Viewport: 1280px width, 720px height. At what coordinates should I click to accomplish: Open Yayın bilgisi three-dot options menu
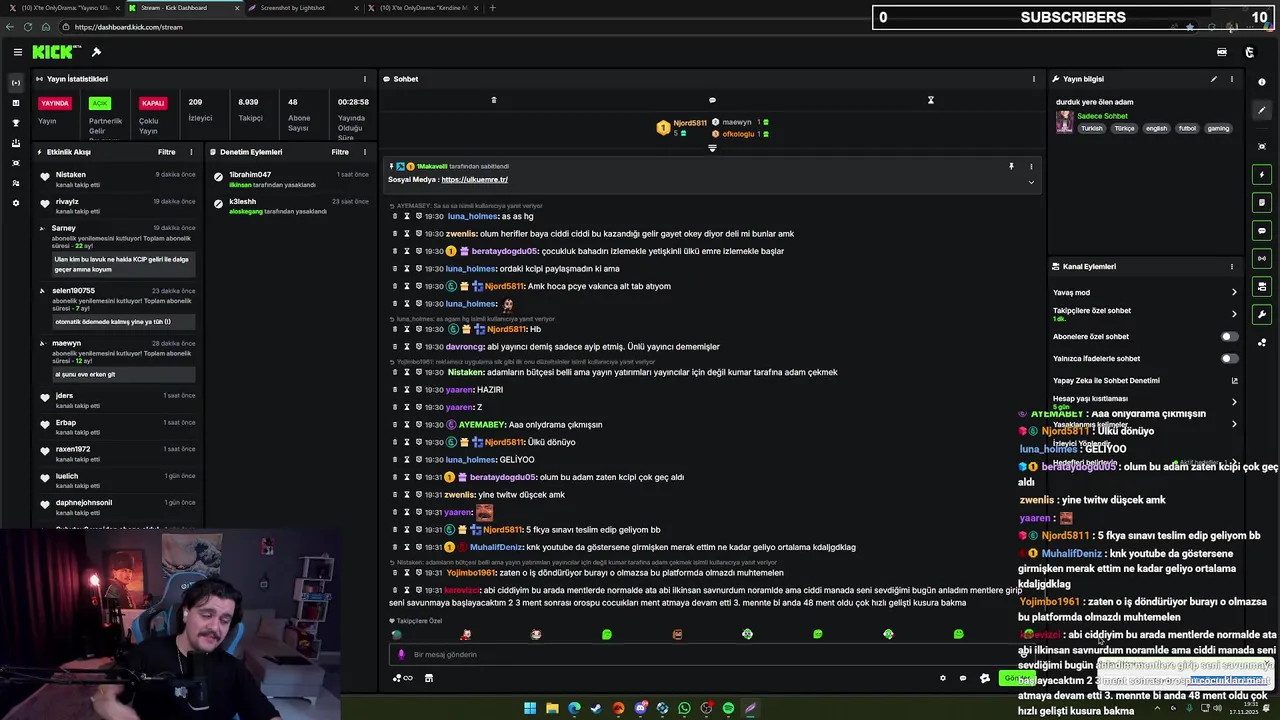(1232, 79)
